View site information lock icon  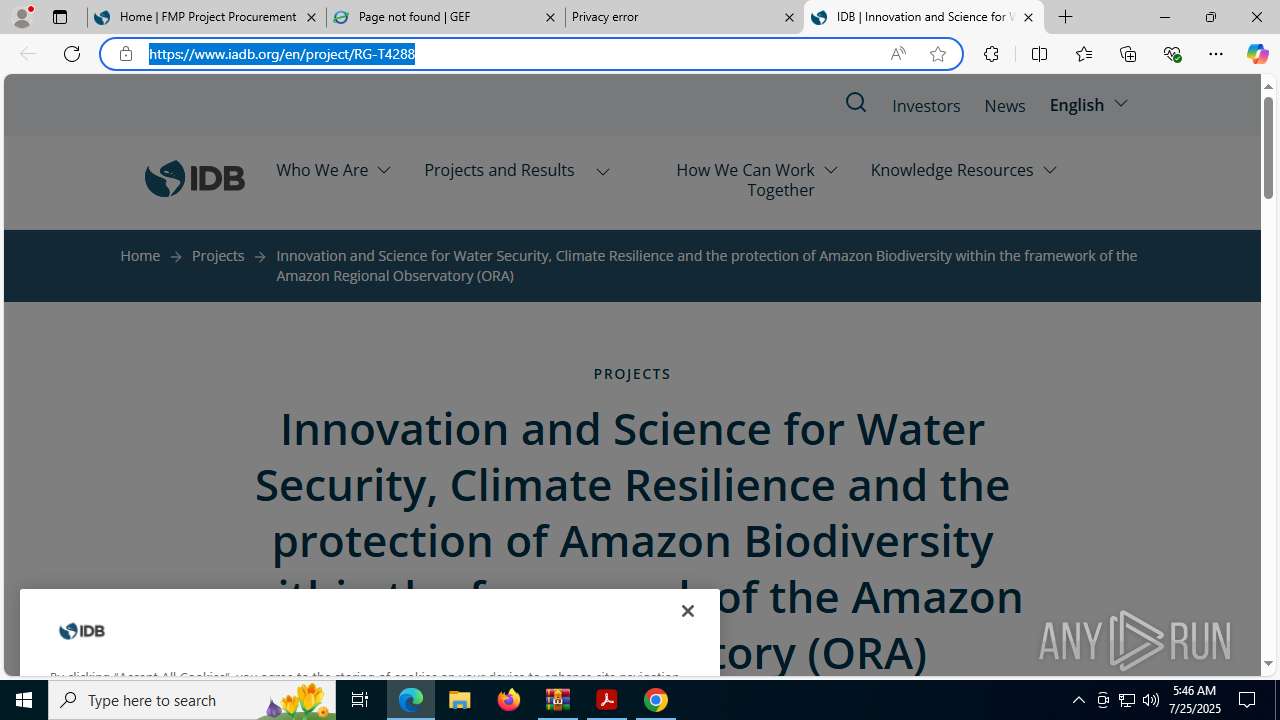point(126,54)
